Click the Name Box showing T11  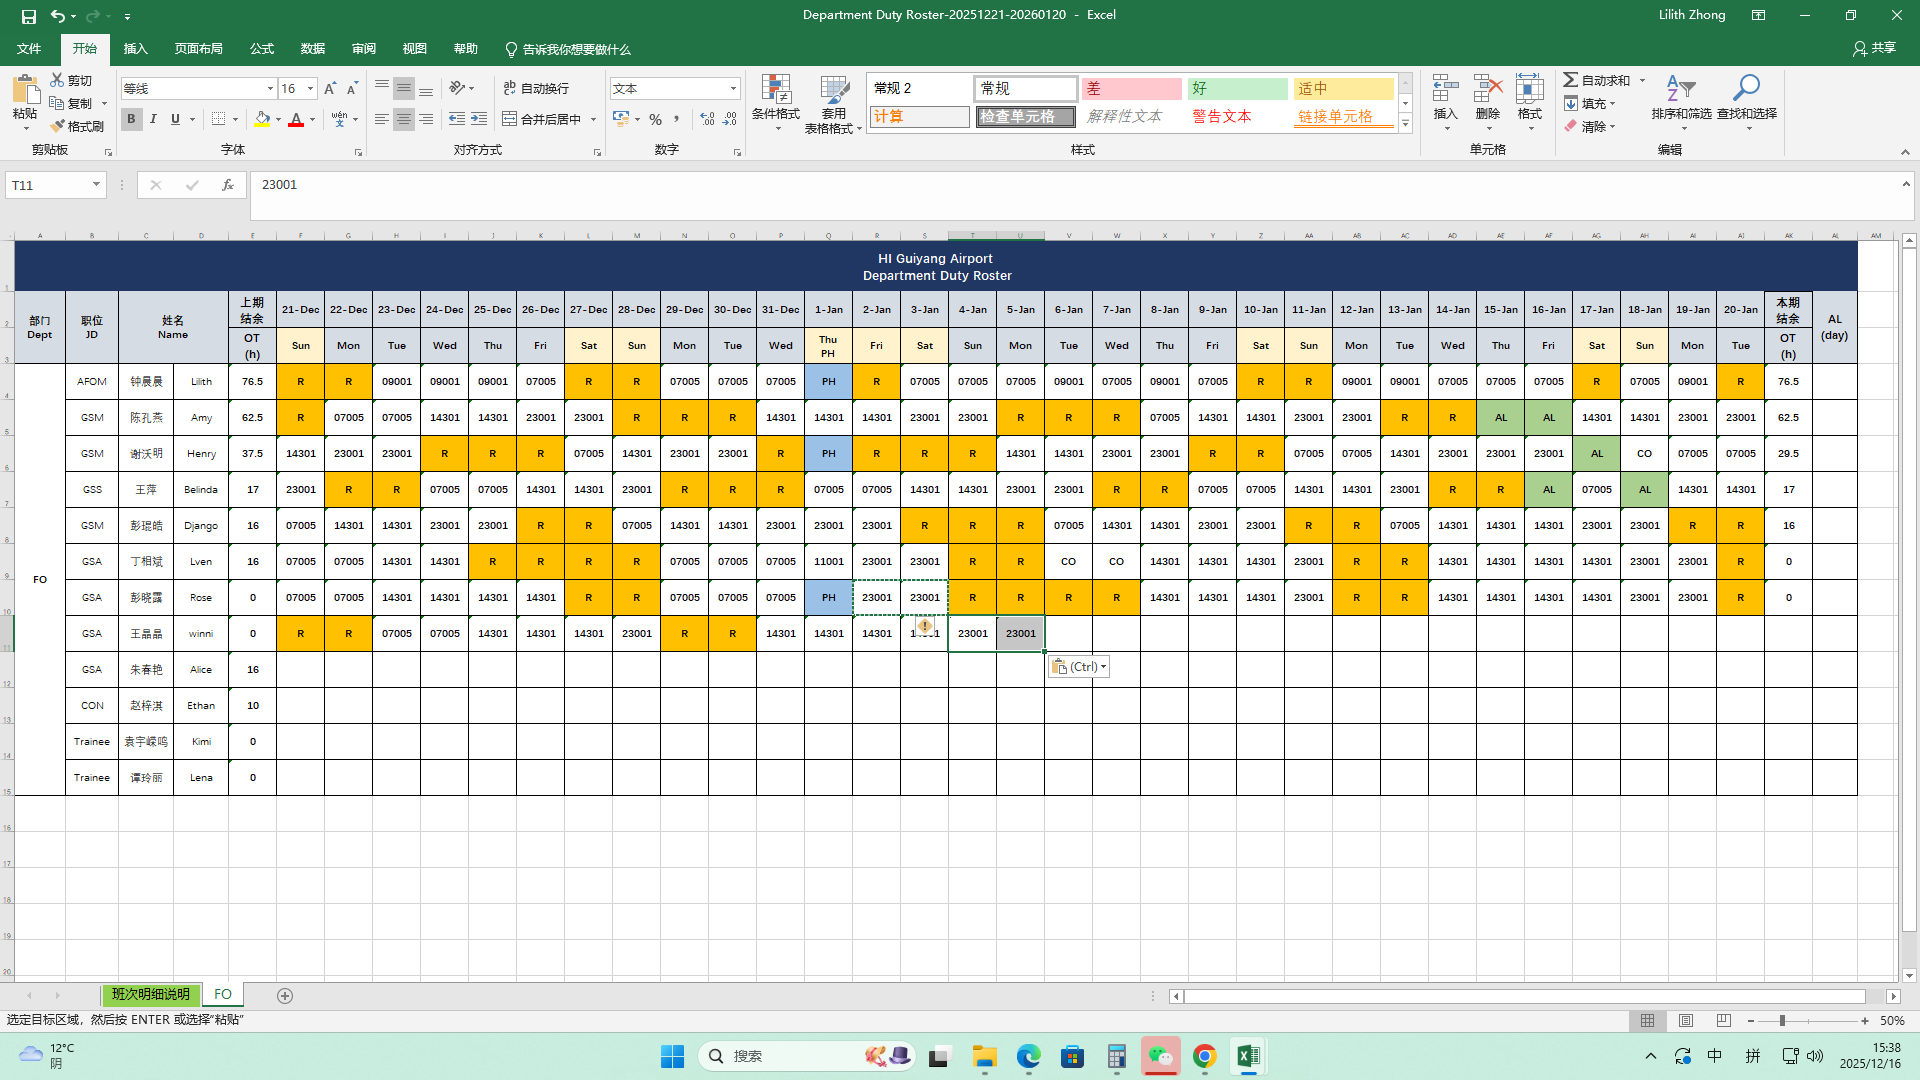[x=47, y=185]
